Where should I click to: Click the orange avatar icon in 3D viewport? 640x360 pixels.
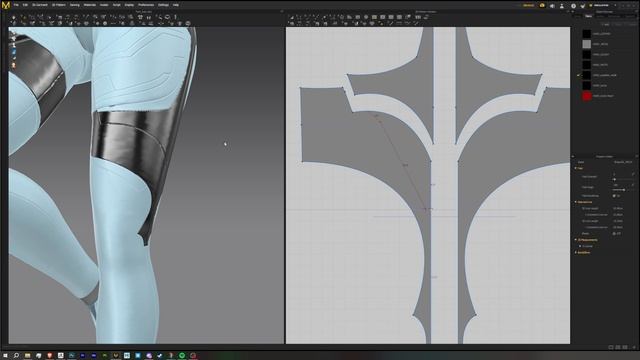13,65
